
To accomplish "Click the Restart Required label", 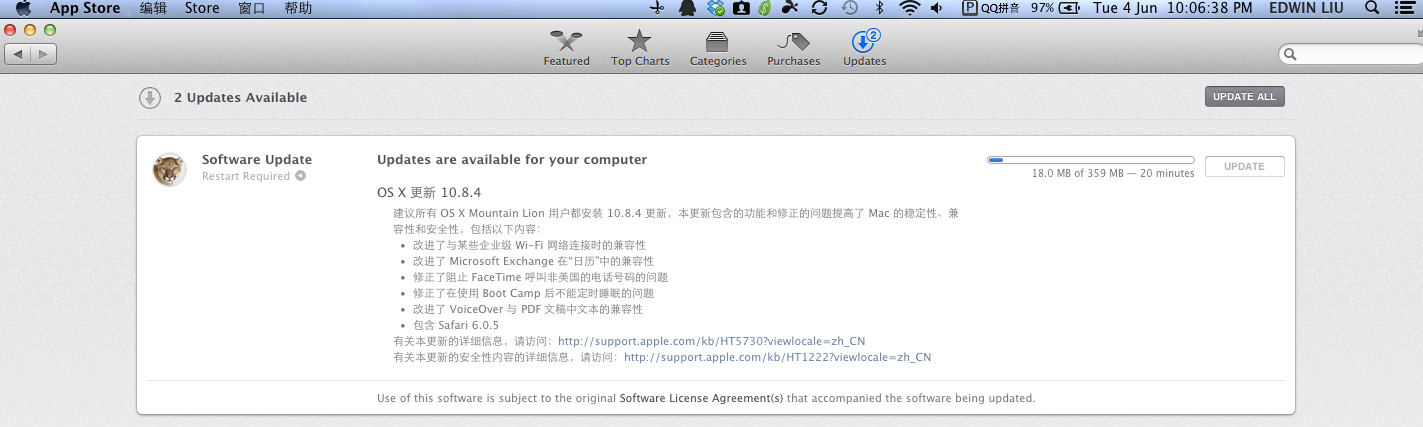I will (246, 176).
